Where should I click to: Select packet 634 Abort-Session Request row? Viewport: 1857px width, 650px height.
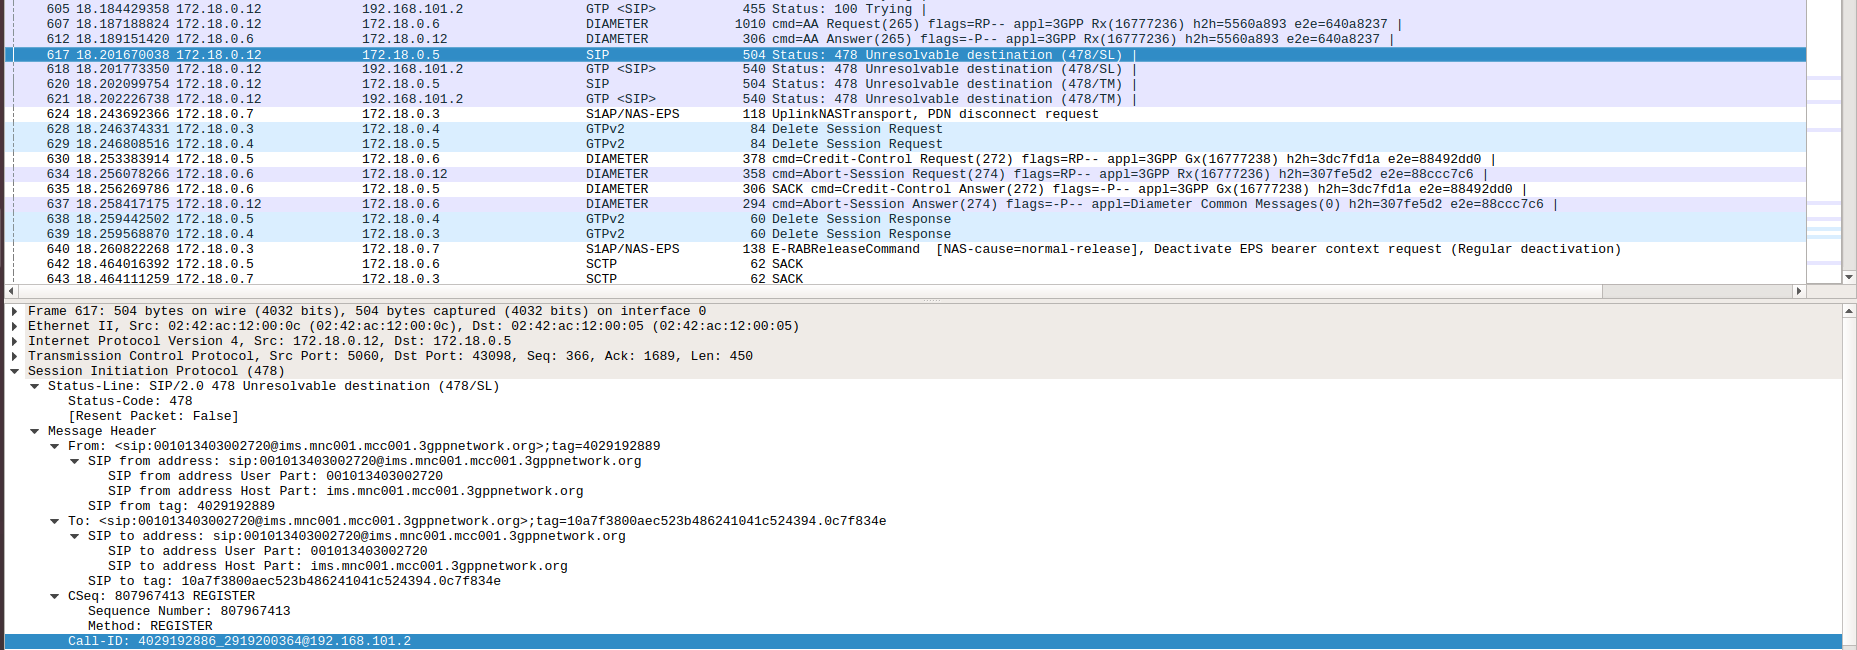point(905,174)
